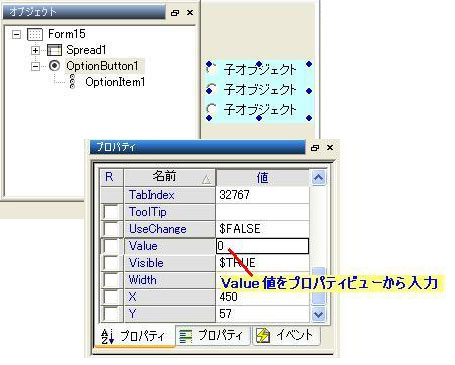455x365 pixels.
Task: Click the OptionItem1 item icon
Action: [72, 82]
